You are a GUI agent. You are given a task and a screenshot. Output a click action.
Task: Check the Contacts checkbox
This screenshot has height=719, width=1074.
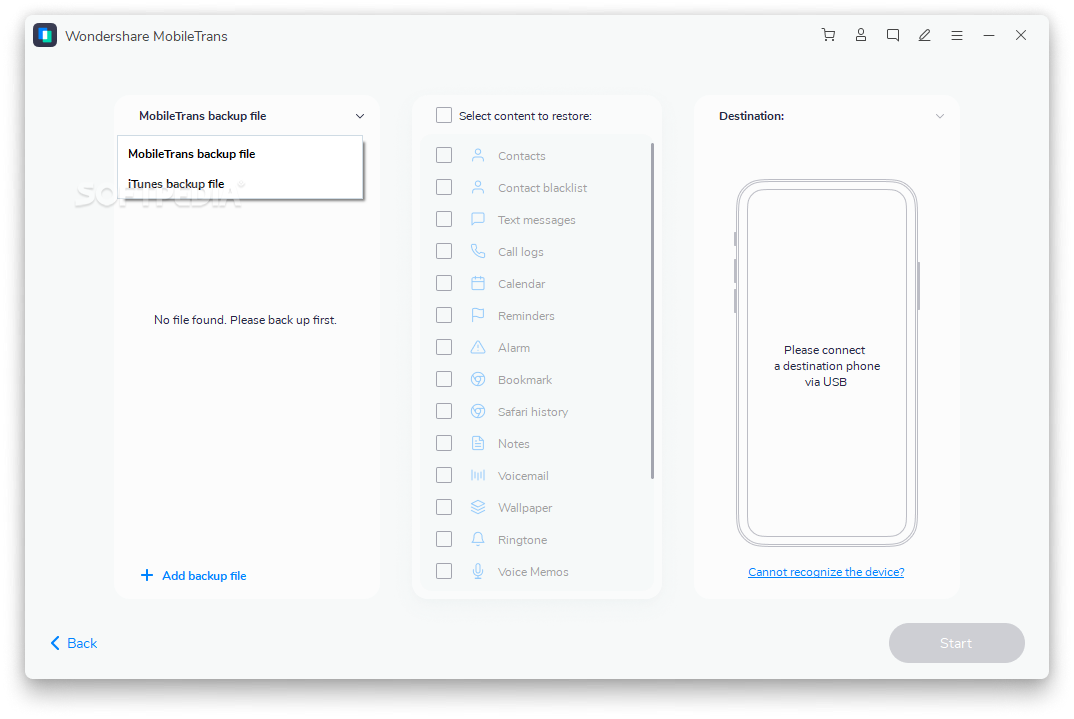[x=444, y=155]
